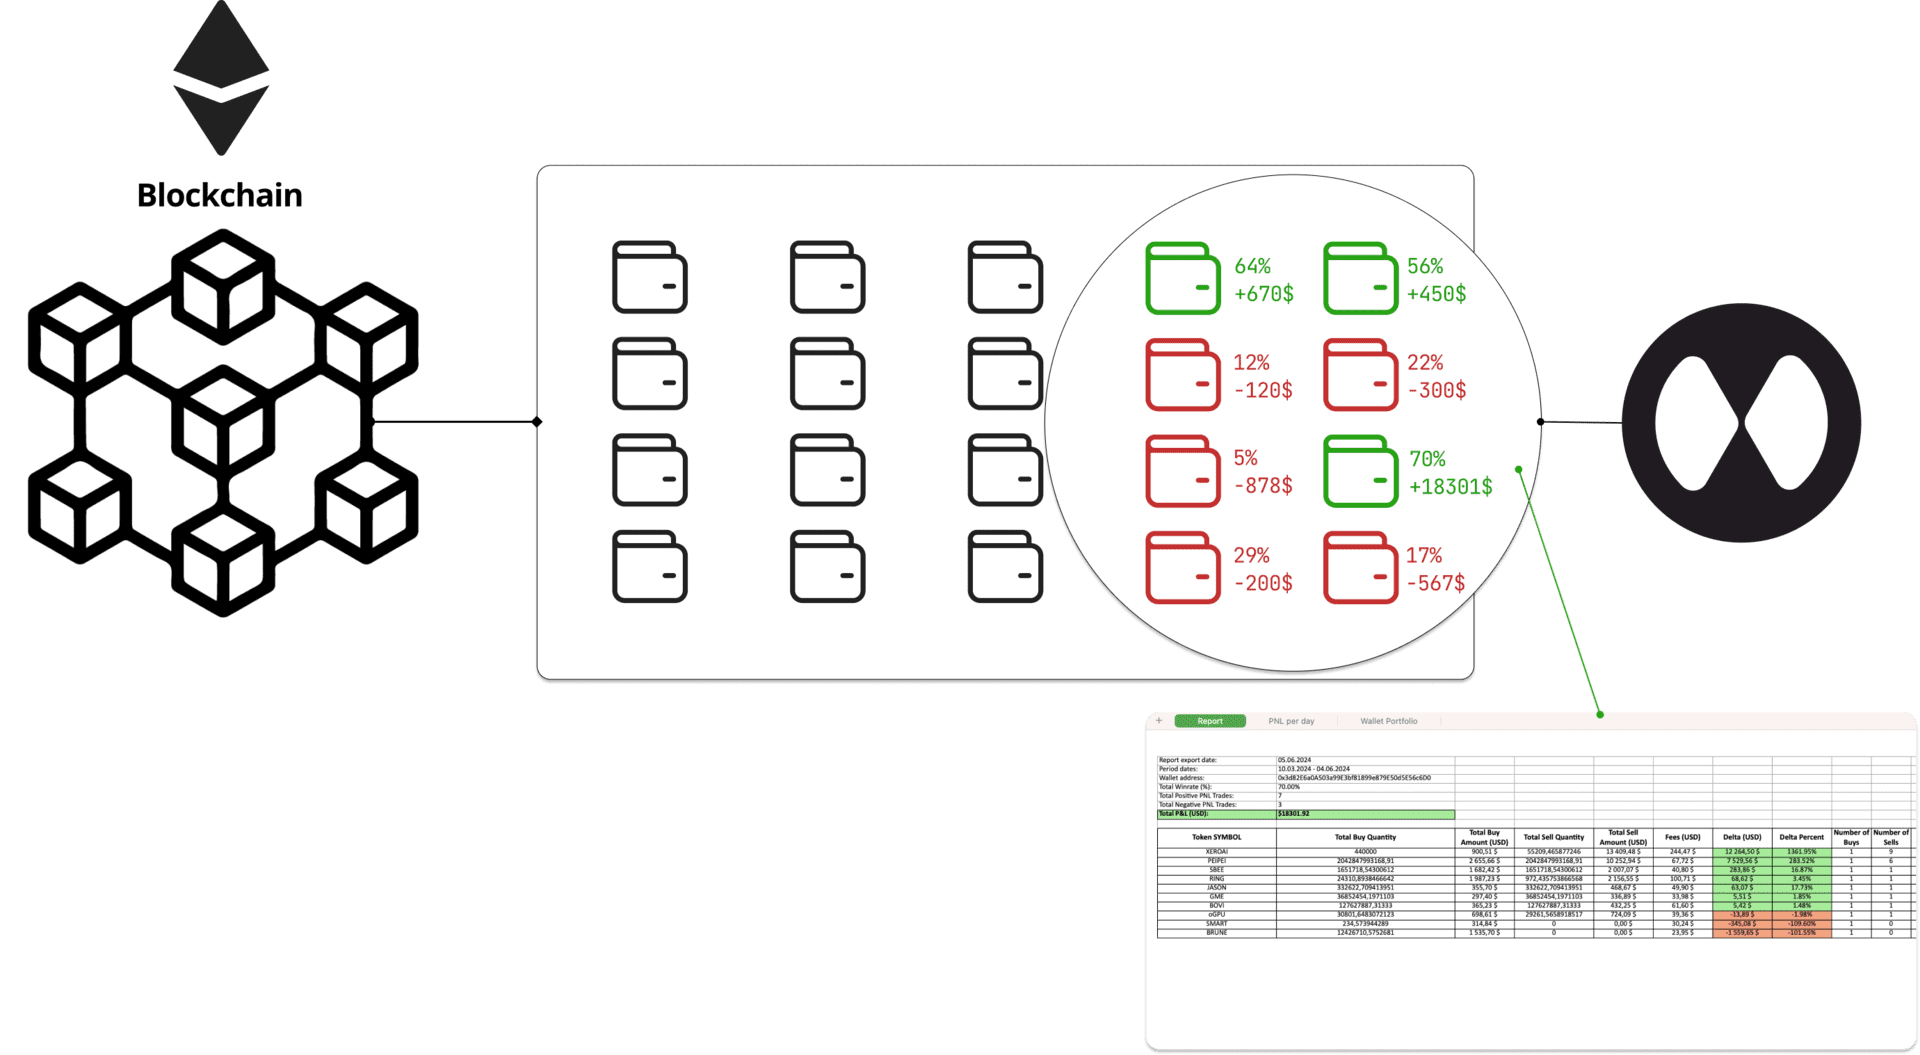Select the 1361.95% delta percent cell
This screenshot has width=1920, height=1055.
click(1802, 852)
